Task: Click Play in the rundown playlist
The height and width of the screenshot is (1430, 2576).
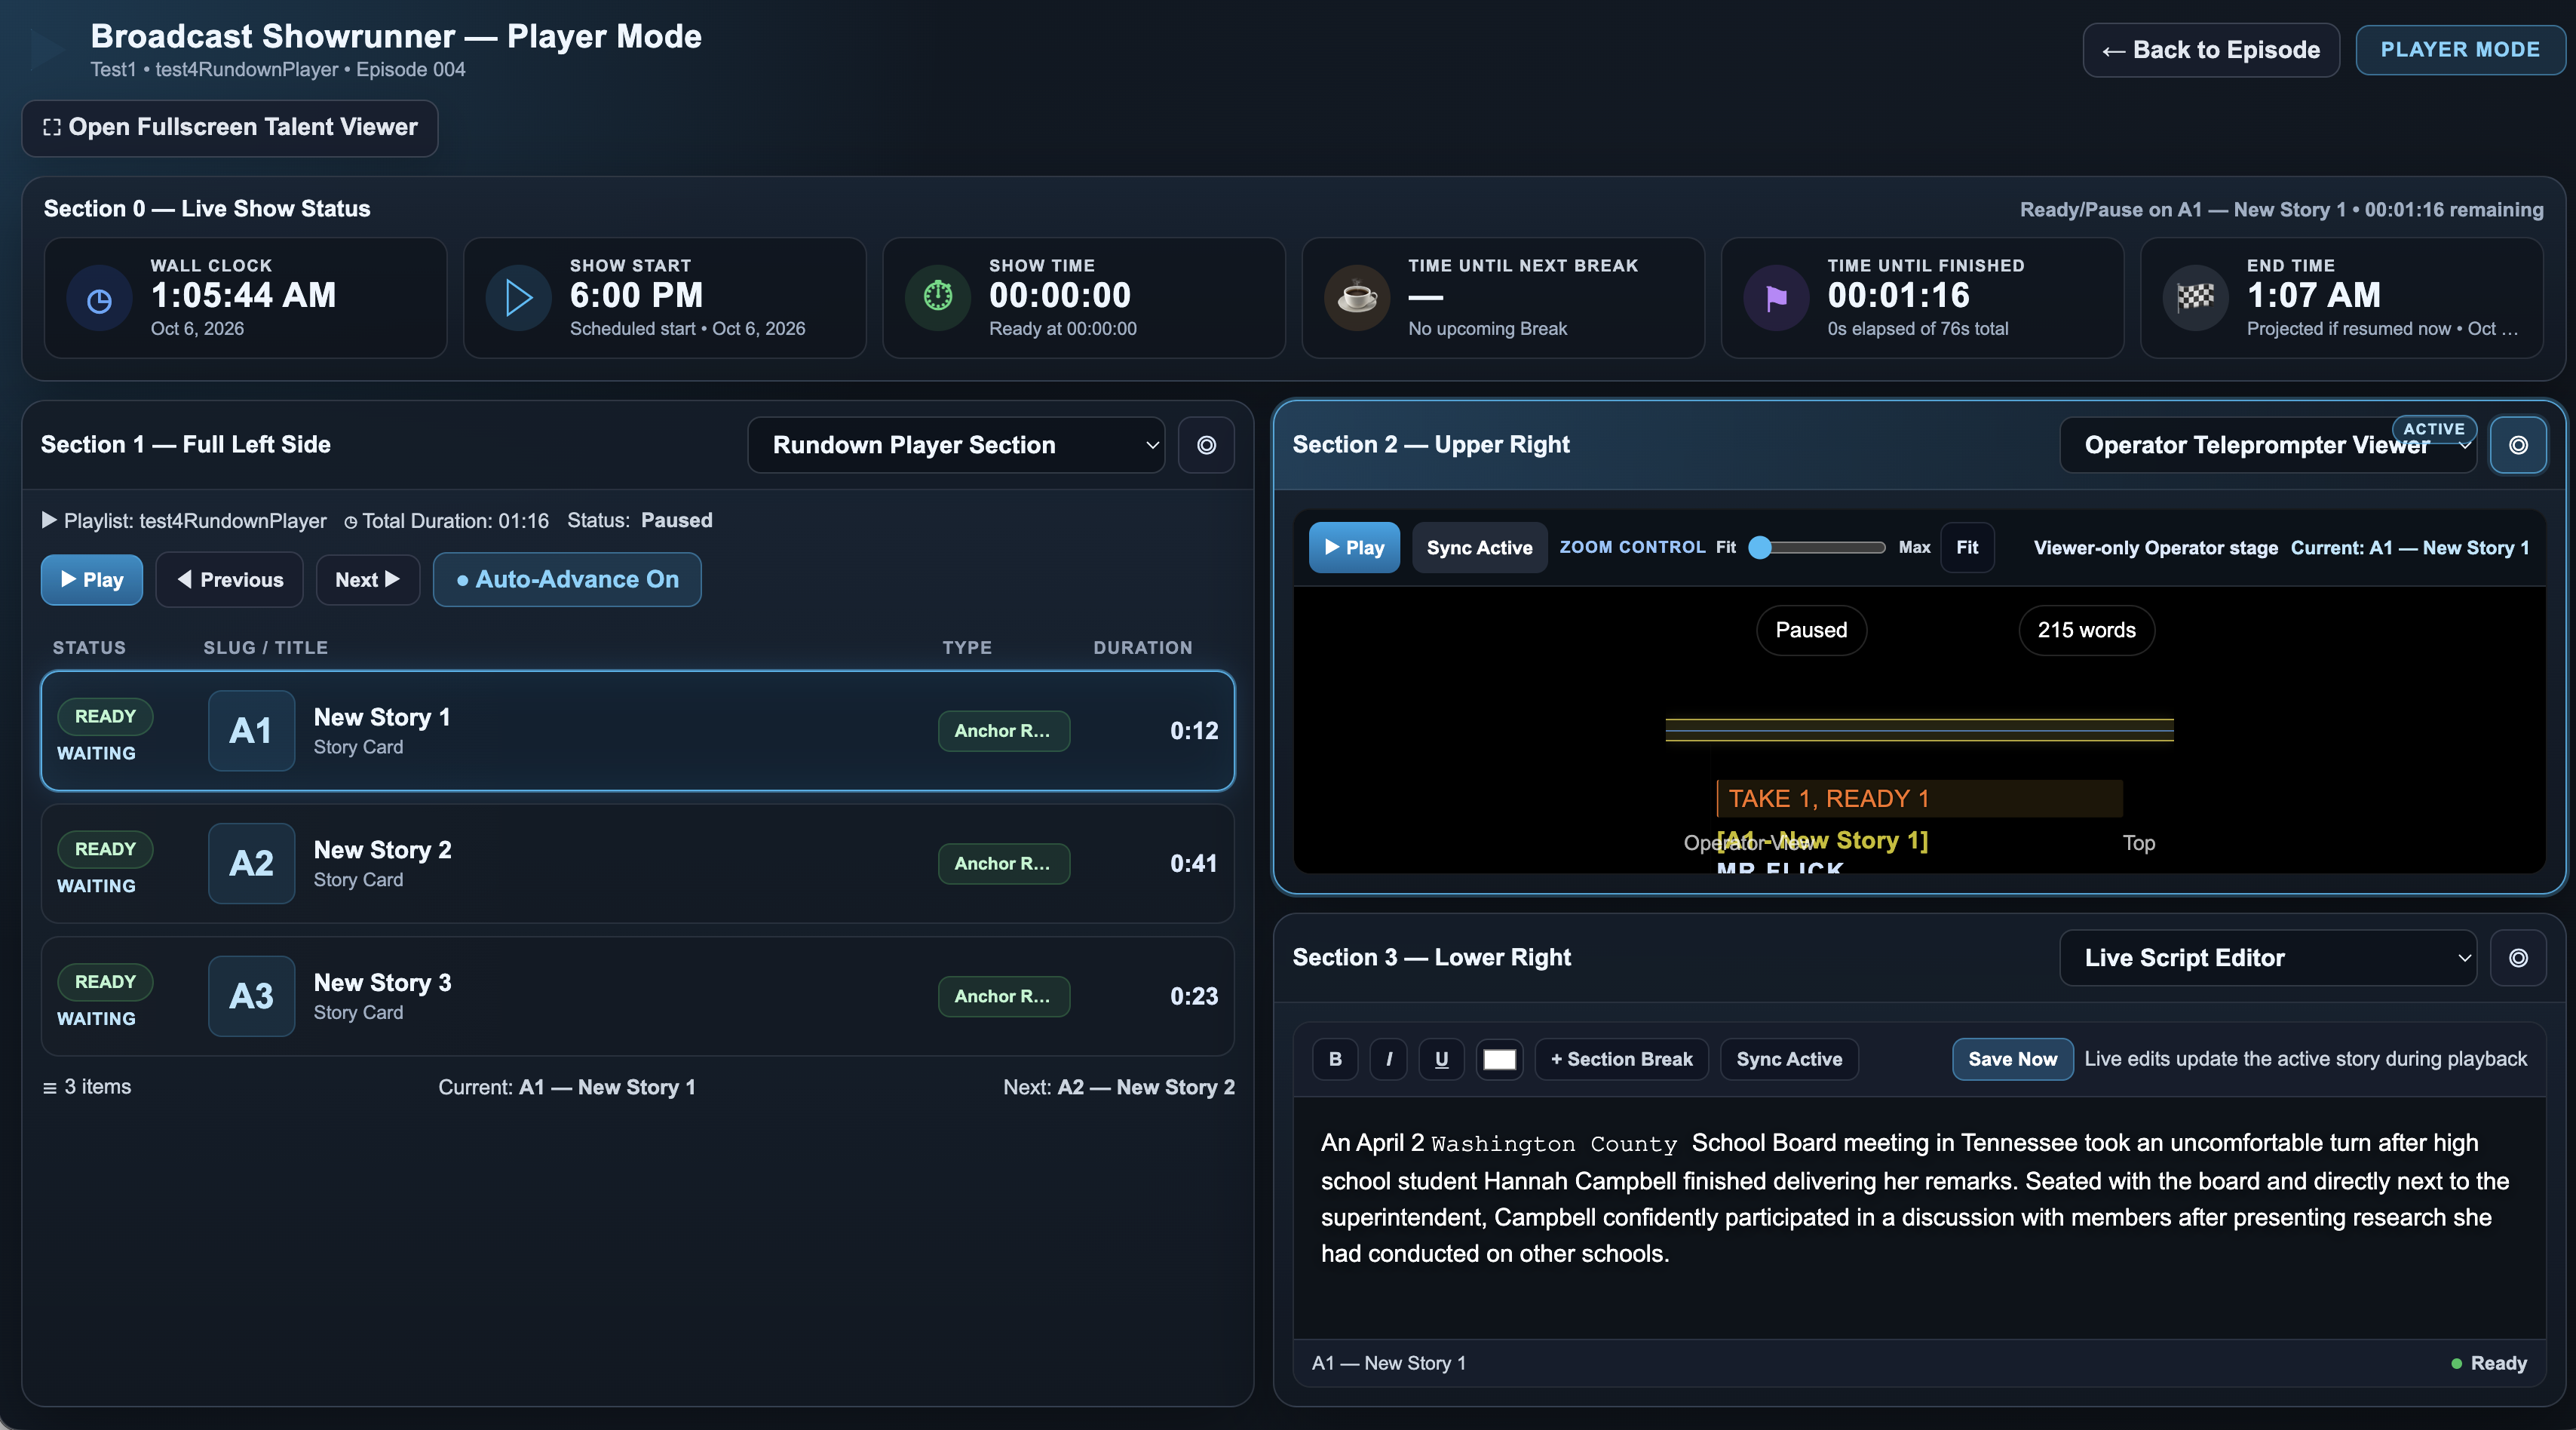Action: click(92, 580)
